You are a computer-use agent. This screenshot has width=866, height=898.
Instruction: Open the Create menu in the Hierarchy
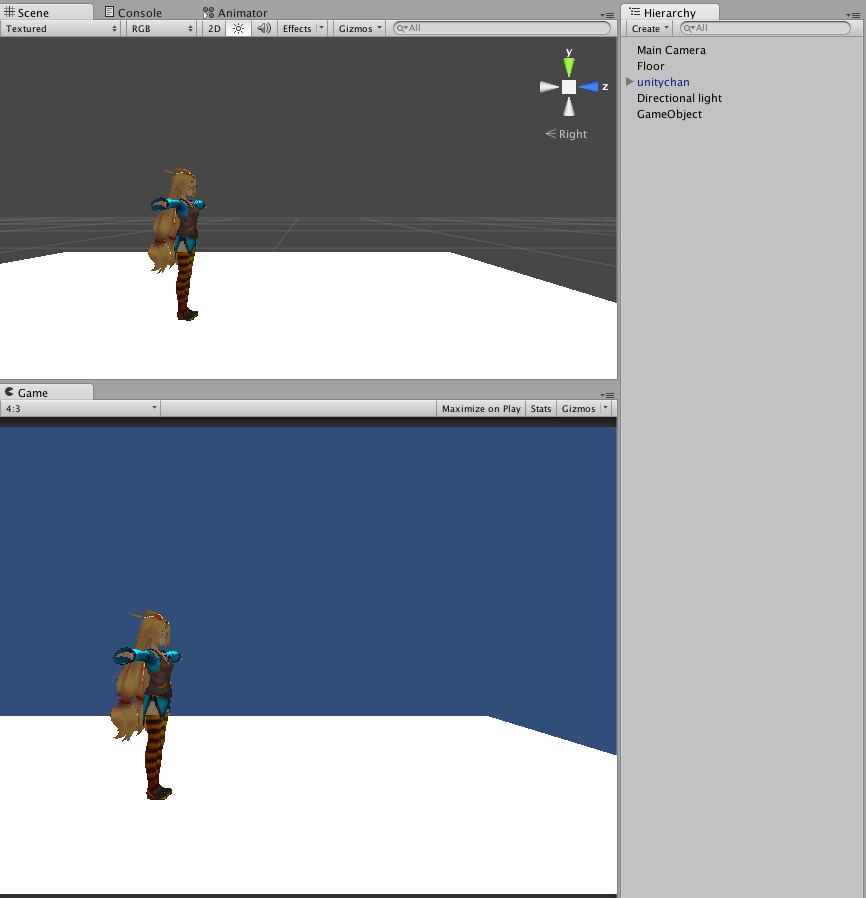click(x=647, y=28)
